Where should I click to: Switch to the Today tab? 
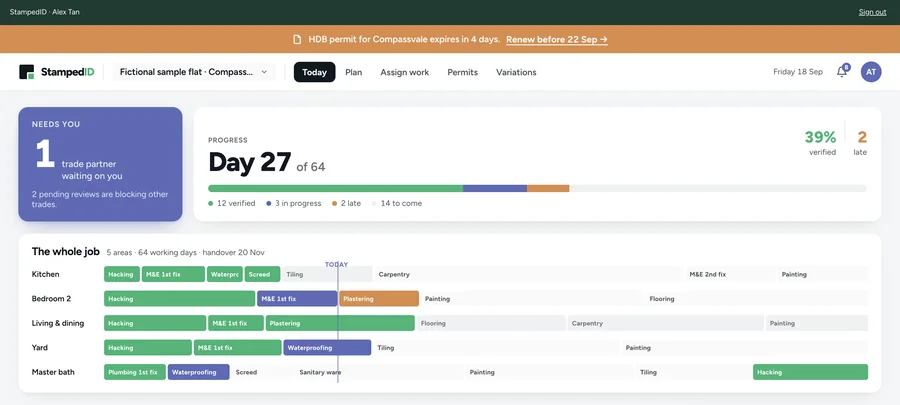tap(315, 72)
